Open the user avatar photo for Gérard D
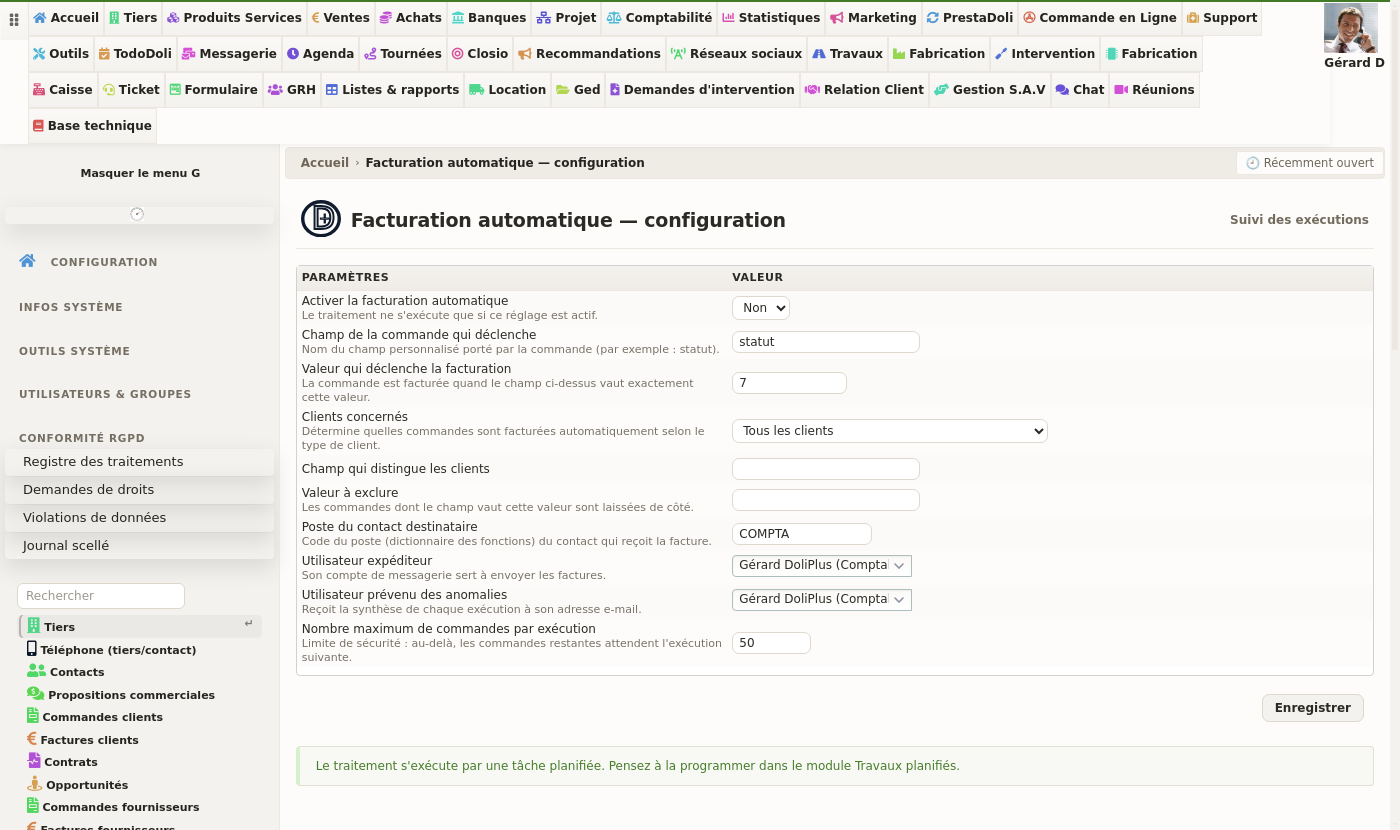 pyautogui.click(x=1351, y=28)
